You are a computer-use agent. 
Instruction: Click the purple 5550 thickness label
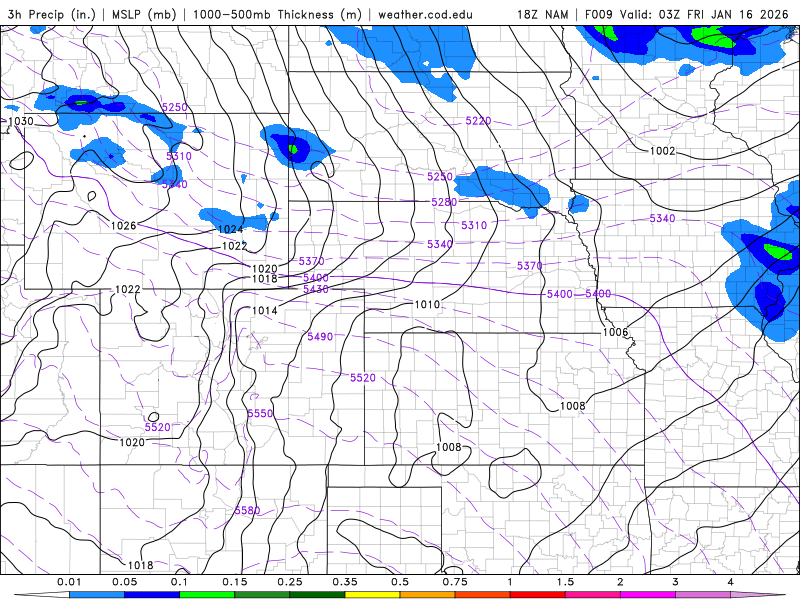[260, 413]
